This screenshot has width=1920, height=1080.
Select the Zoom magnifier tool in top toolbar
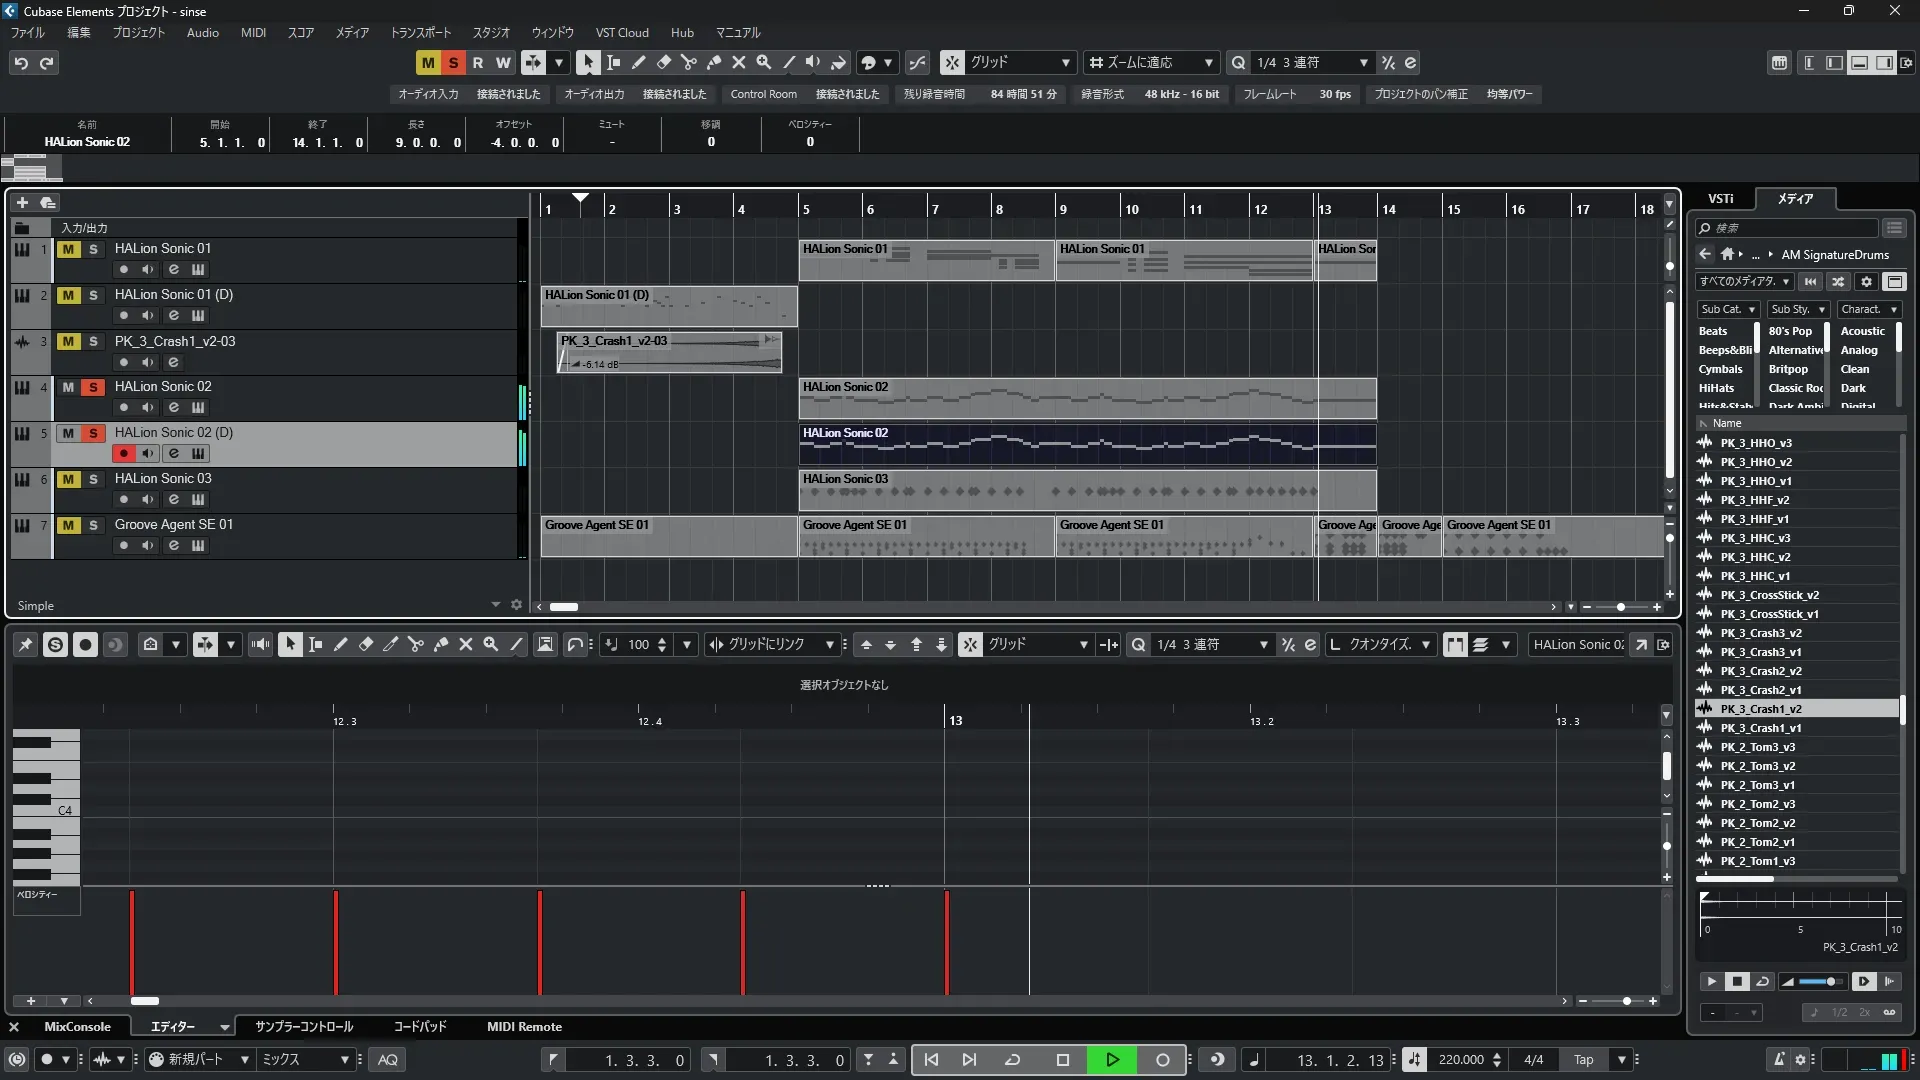763,62
